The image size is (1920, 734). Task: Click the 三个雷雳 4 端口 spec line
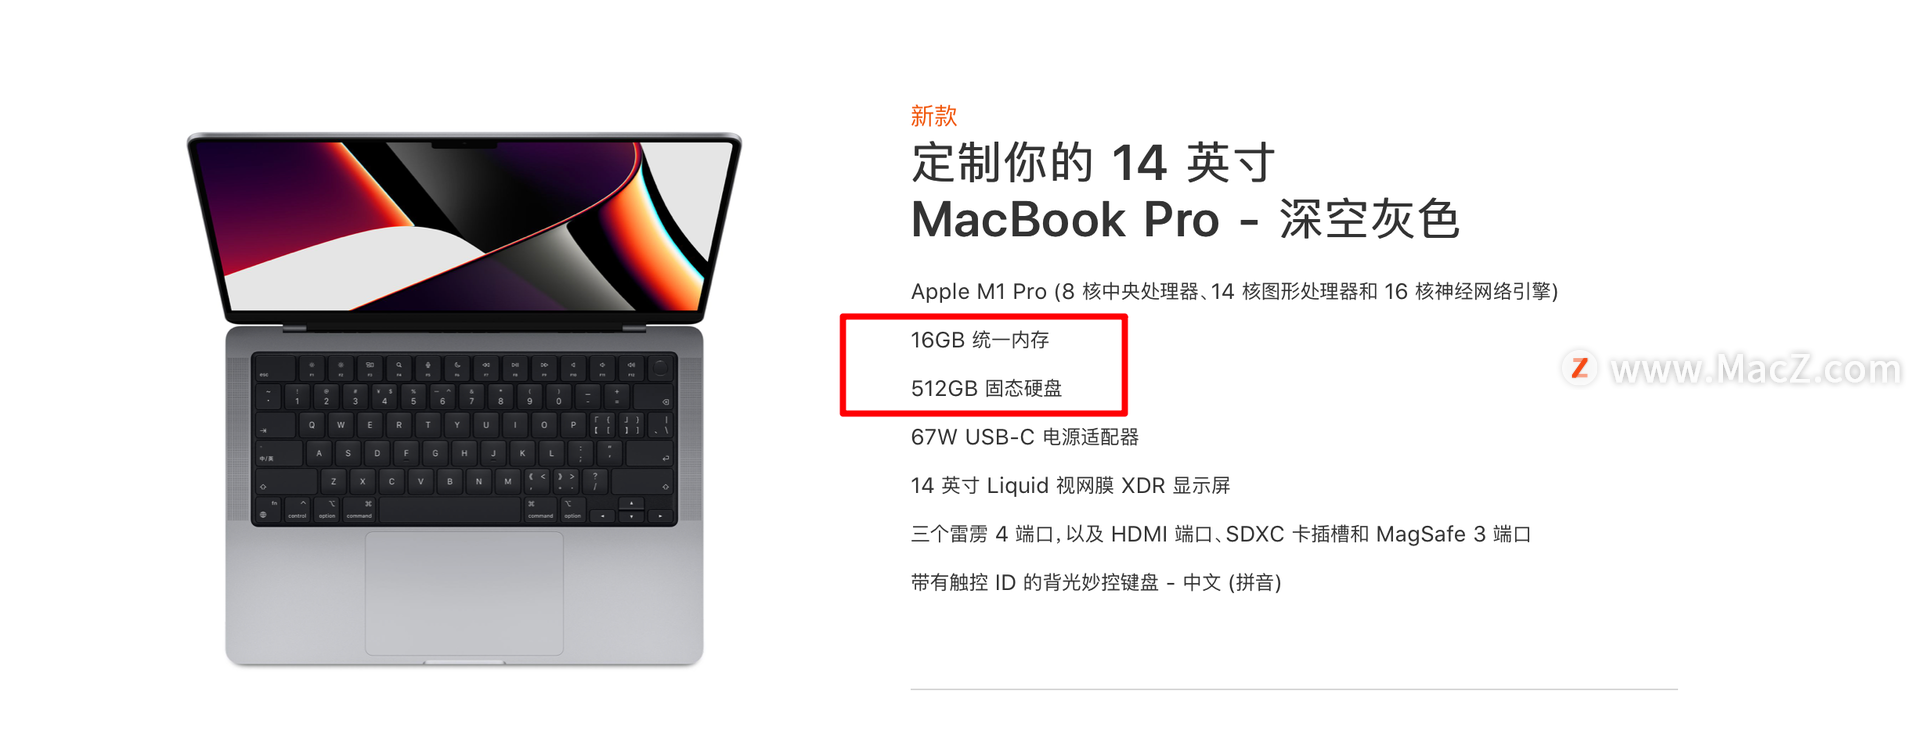[1220, 534]
